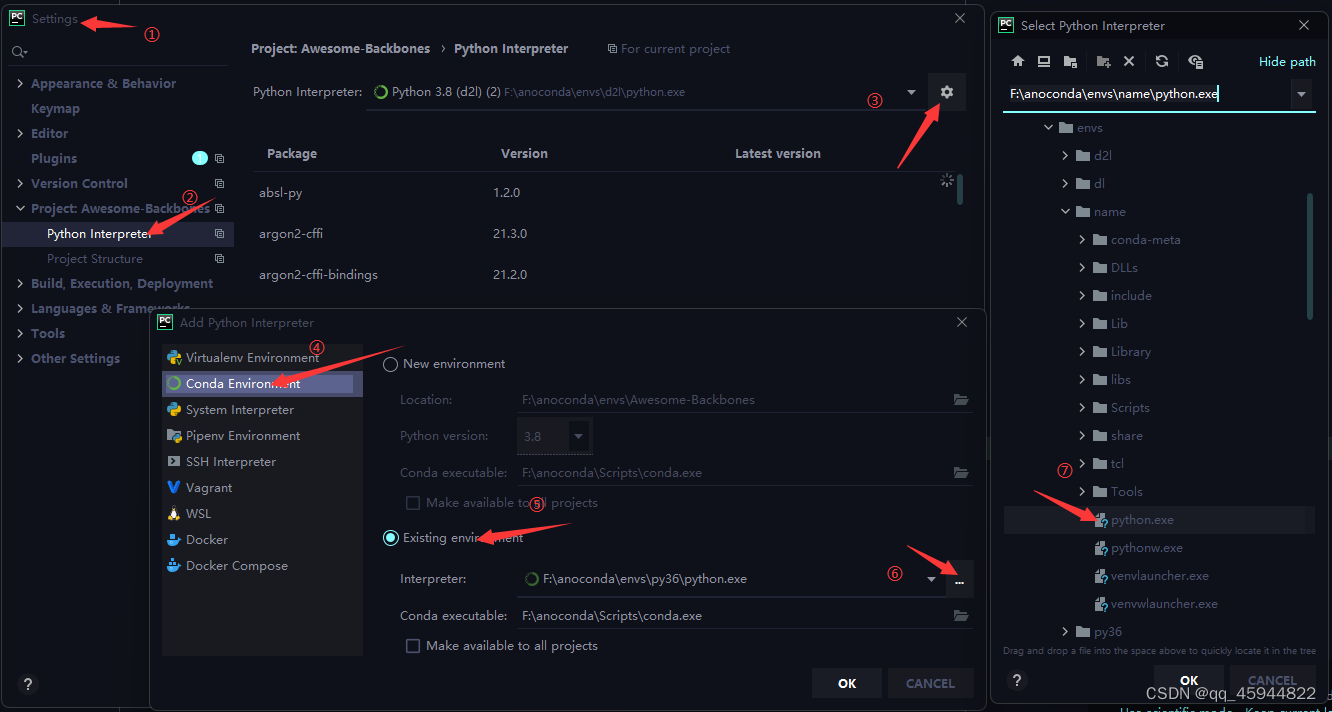1332x712 pixels.
Task: Select the Existing environment radio button
Action: 391,538
